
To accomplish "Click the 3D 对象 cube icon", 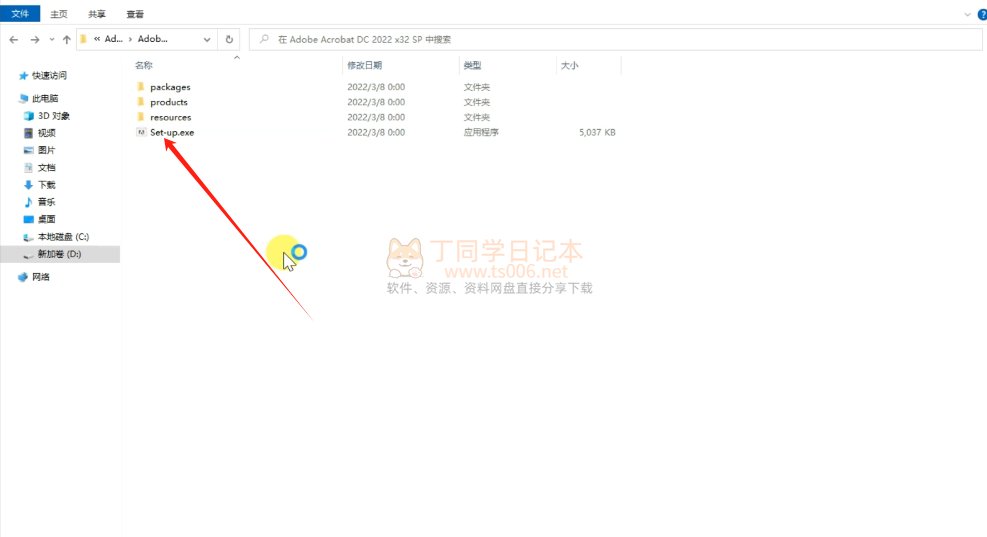I will coord(28,116).
